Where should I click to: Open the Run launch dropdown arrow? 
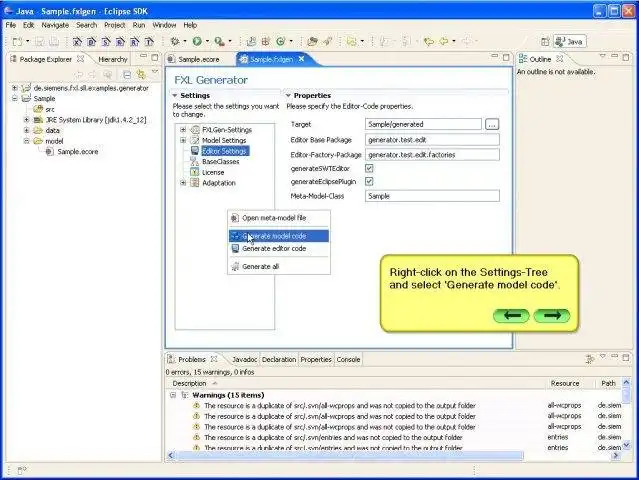(207, 41)
